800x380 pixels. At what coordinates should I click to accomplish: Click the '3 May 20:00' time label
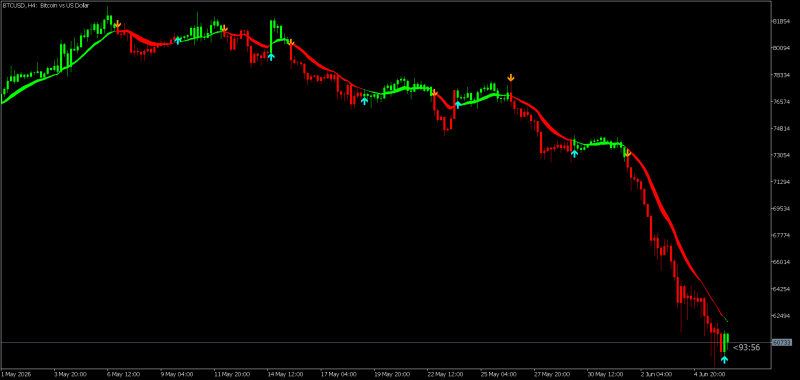(x=69, y=374)
